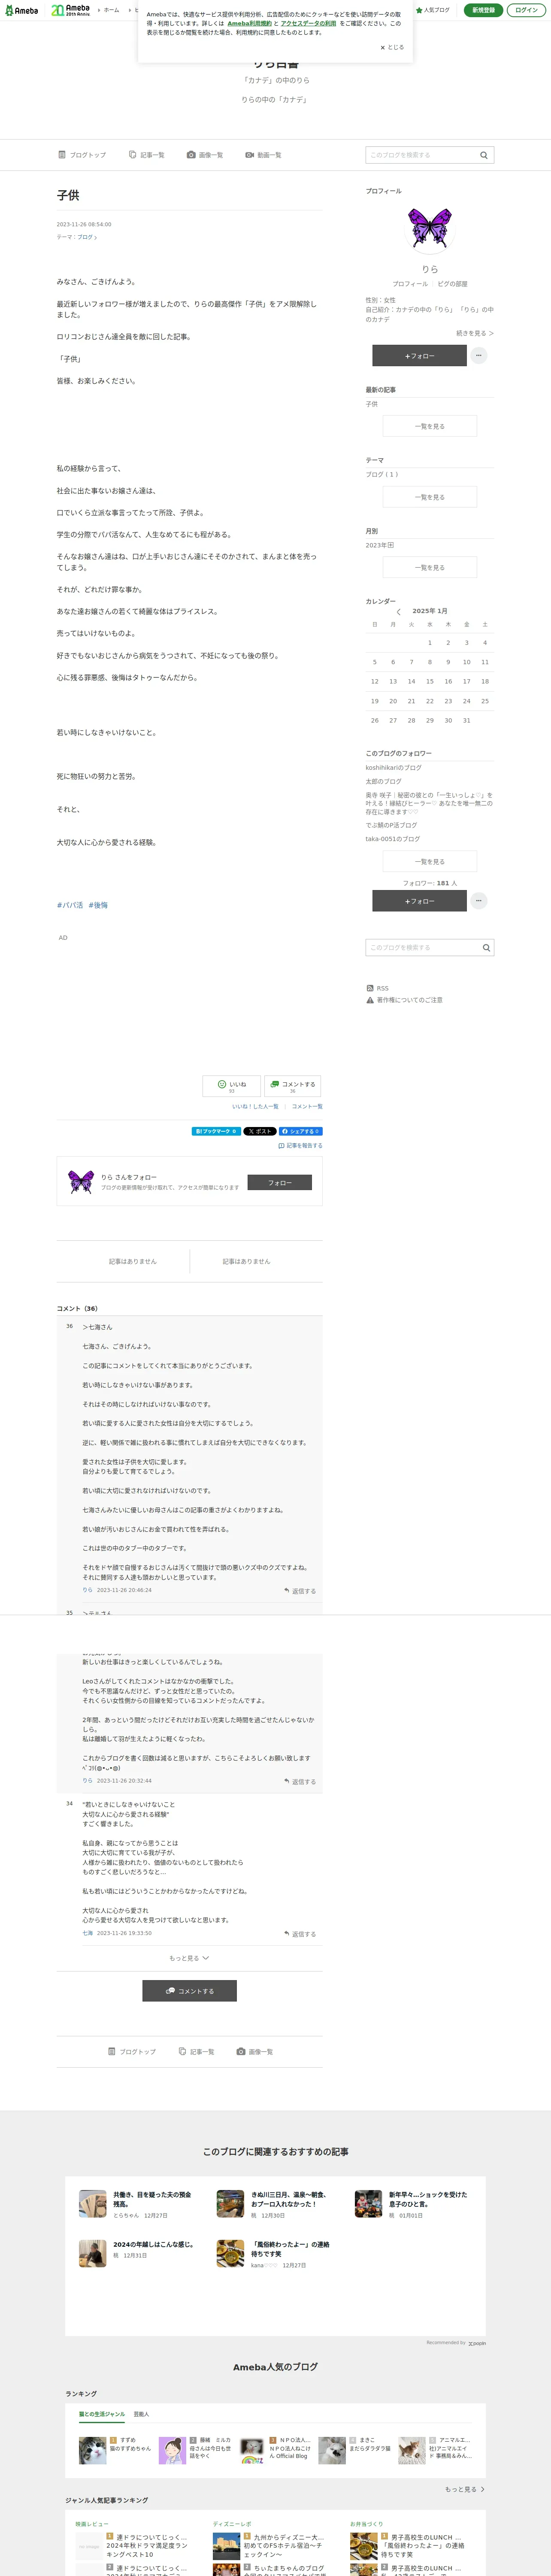Open the 動画一覧 tab
The width and height of the screenshot is (551, 2576).
point(263,155)
